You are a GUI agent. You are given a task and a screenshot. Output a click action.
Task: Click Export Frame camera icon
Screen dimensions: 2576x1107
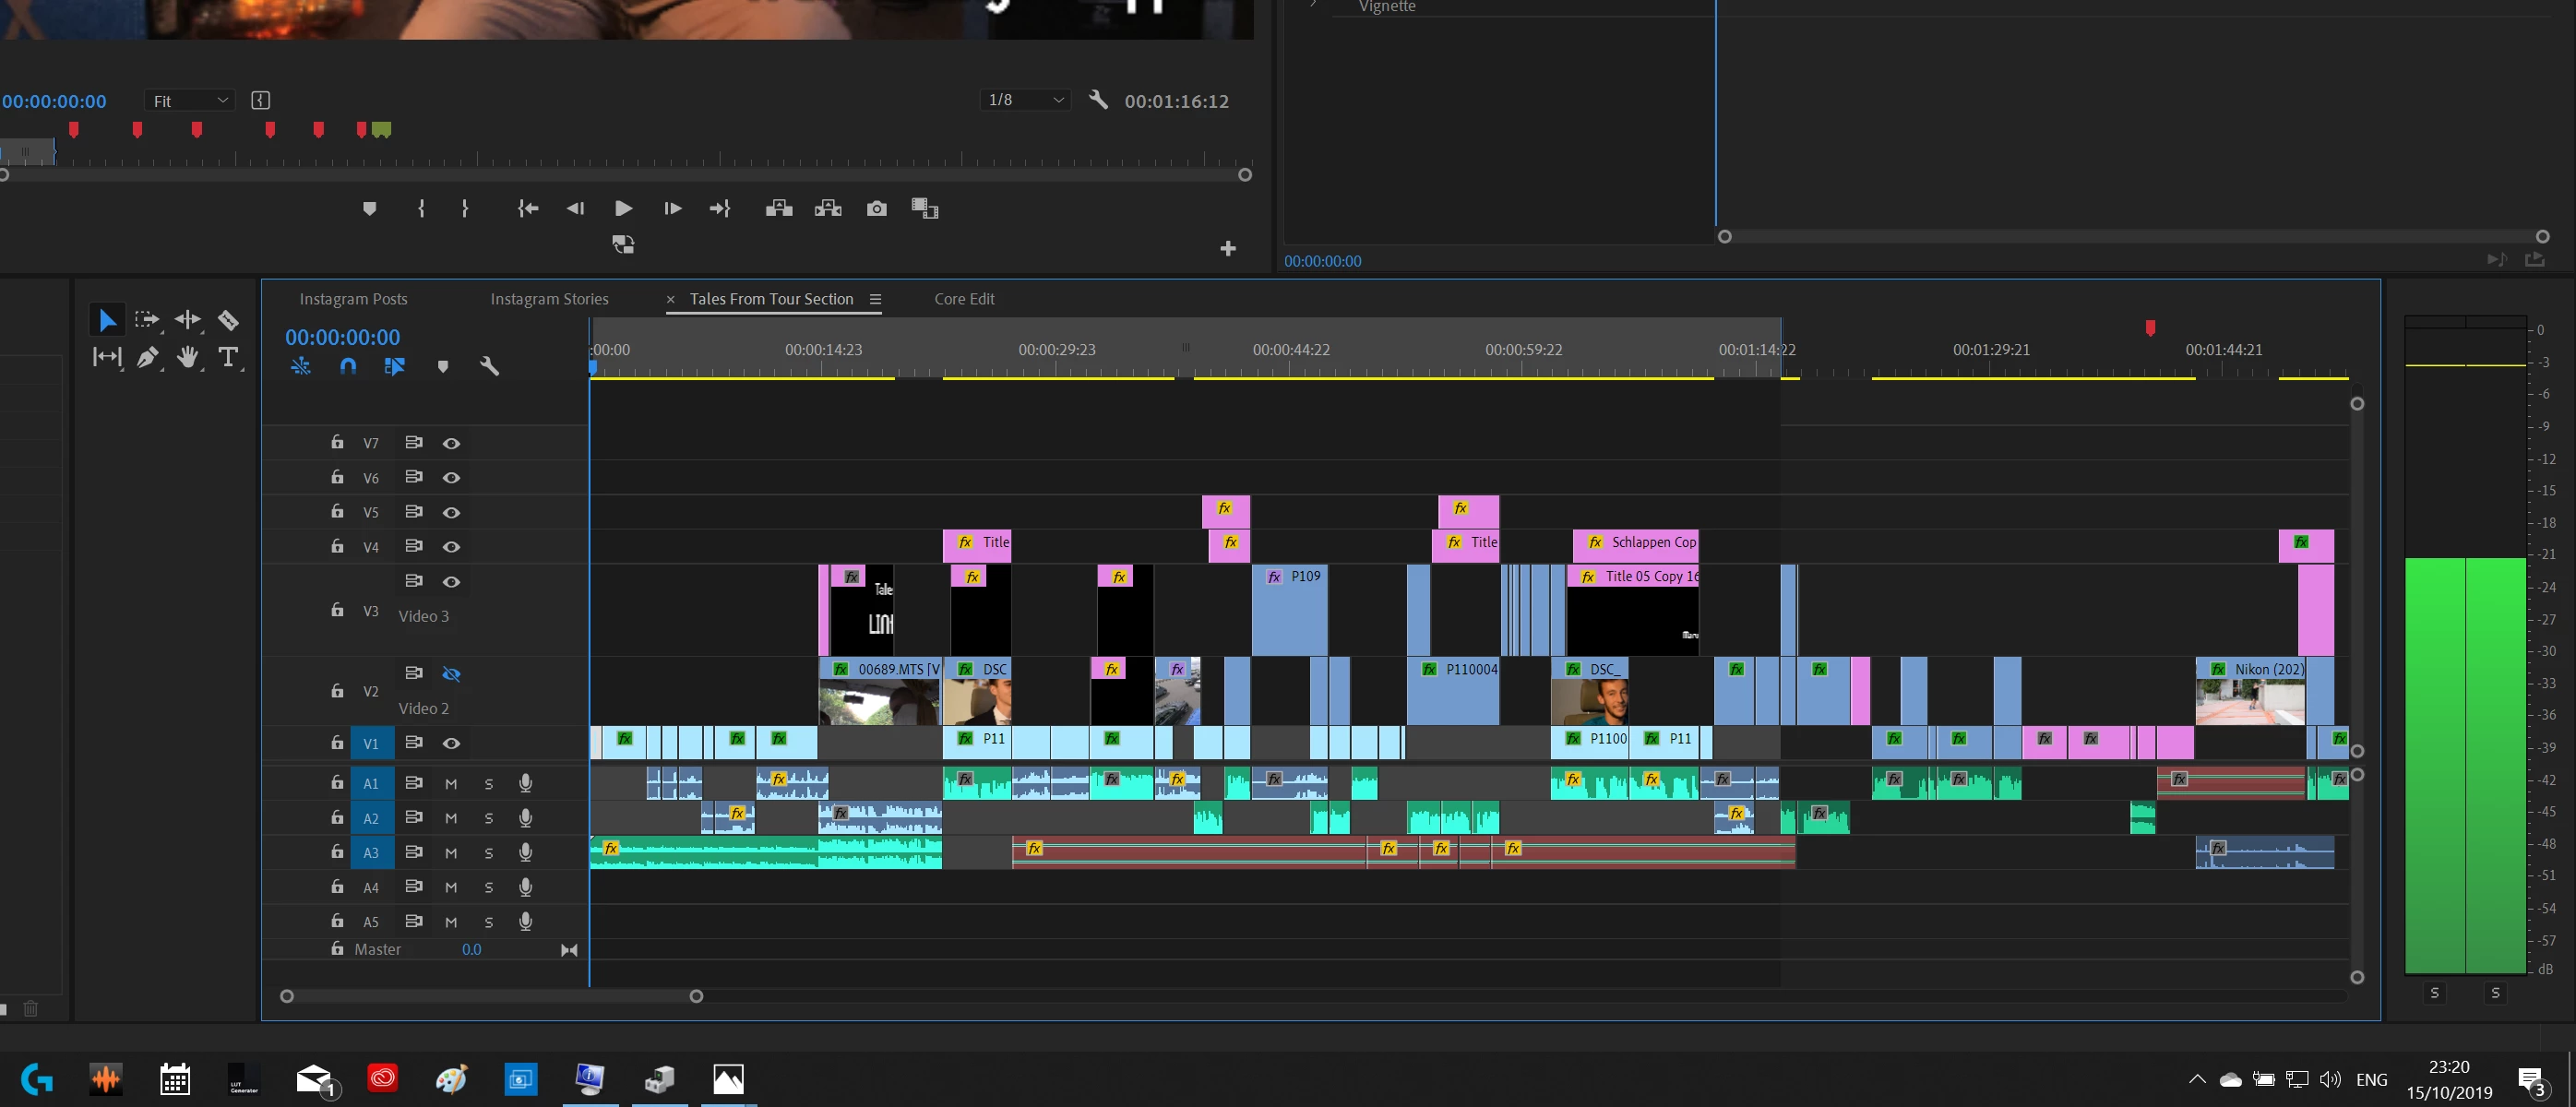876,208
